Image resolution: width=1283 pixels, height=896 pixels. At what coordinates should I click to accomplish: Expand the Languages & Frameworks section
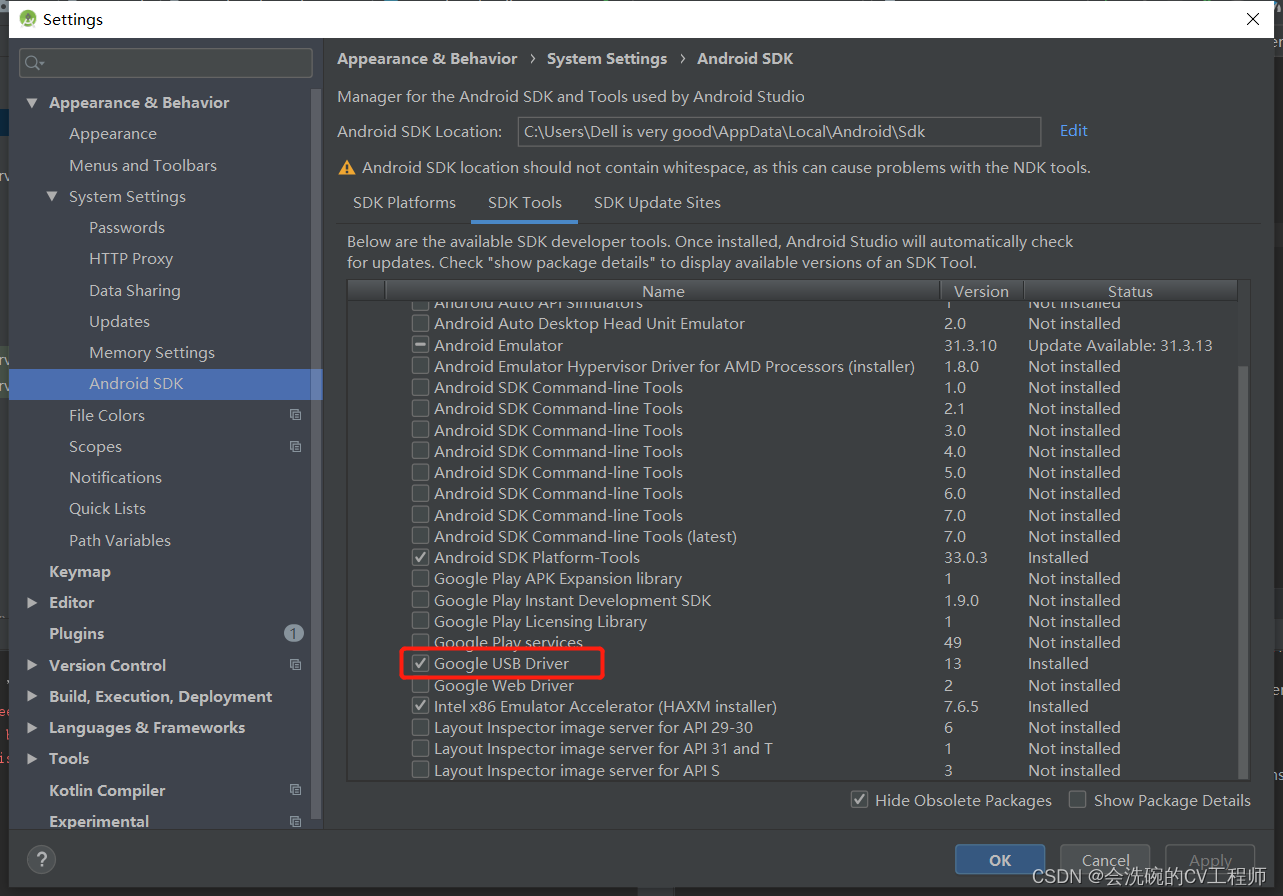pyautogui.click(x=32, y=728)
